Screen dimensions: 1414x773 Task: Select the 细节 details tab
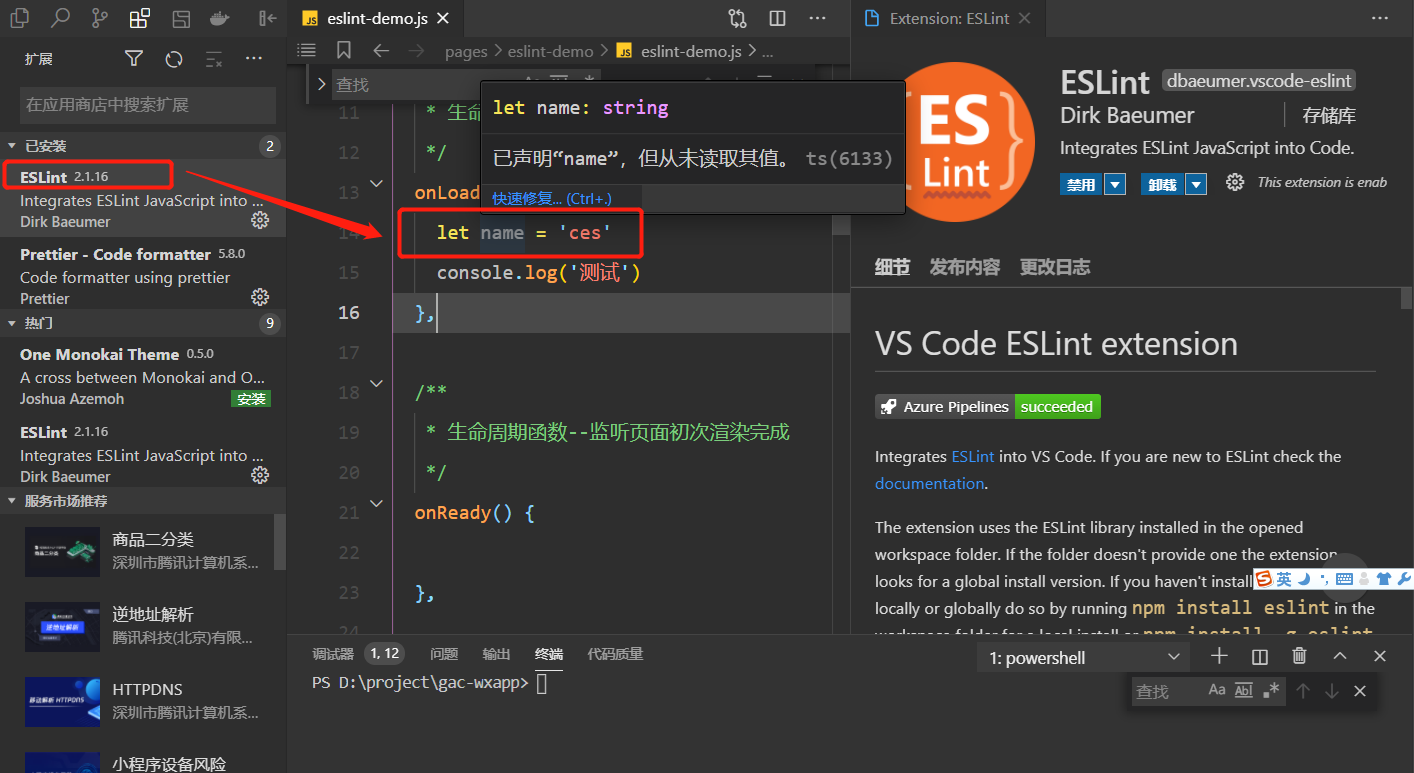(892, 267)
